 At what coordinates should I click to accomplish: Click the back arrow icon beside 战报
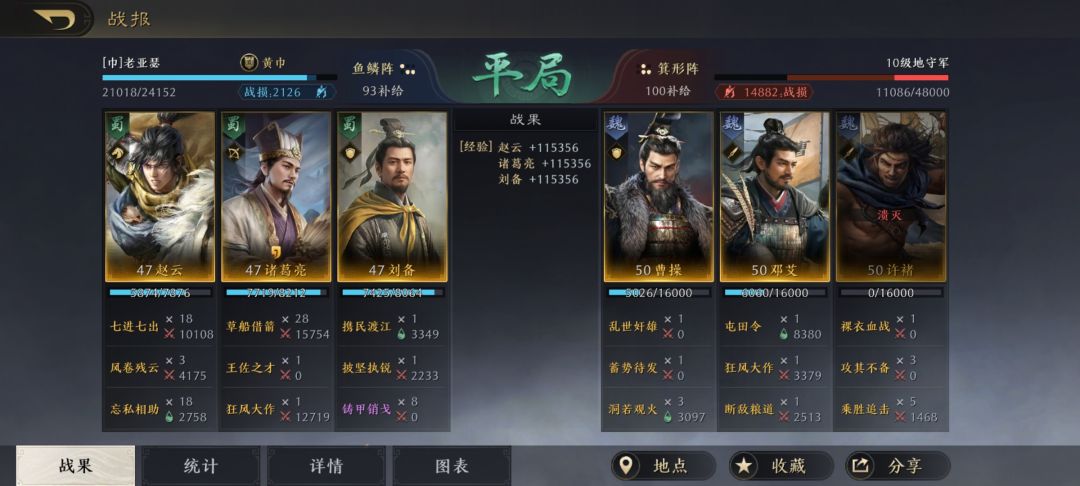[54, 19]
